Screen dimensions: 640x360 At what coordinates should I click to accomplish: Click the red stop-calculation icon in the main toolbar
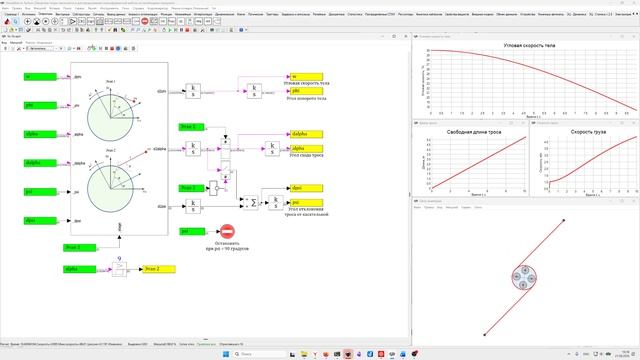click(x=187, y=30)
